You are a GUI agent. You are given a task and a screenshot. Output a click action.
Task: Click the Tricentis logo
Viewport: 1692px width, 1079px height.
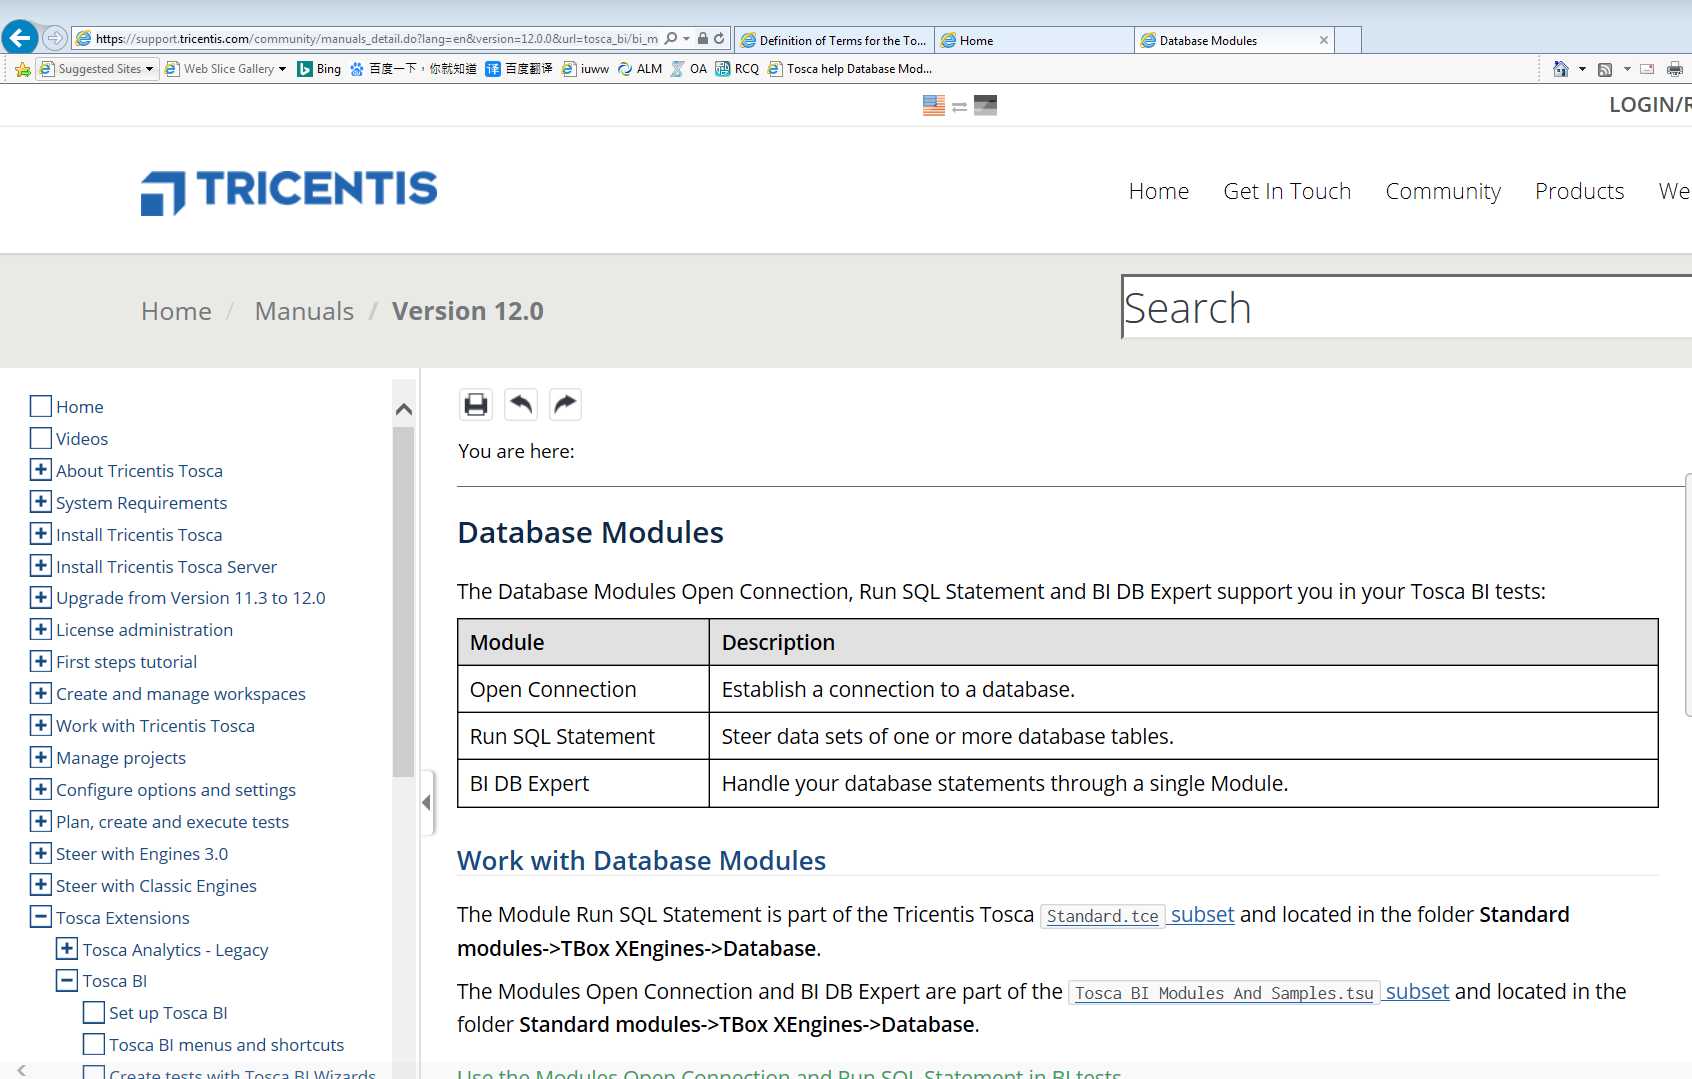click(289, 191)
